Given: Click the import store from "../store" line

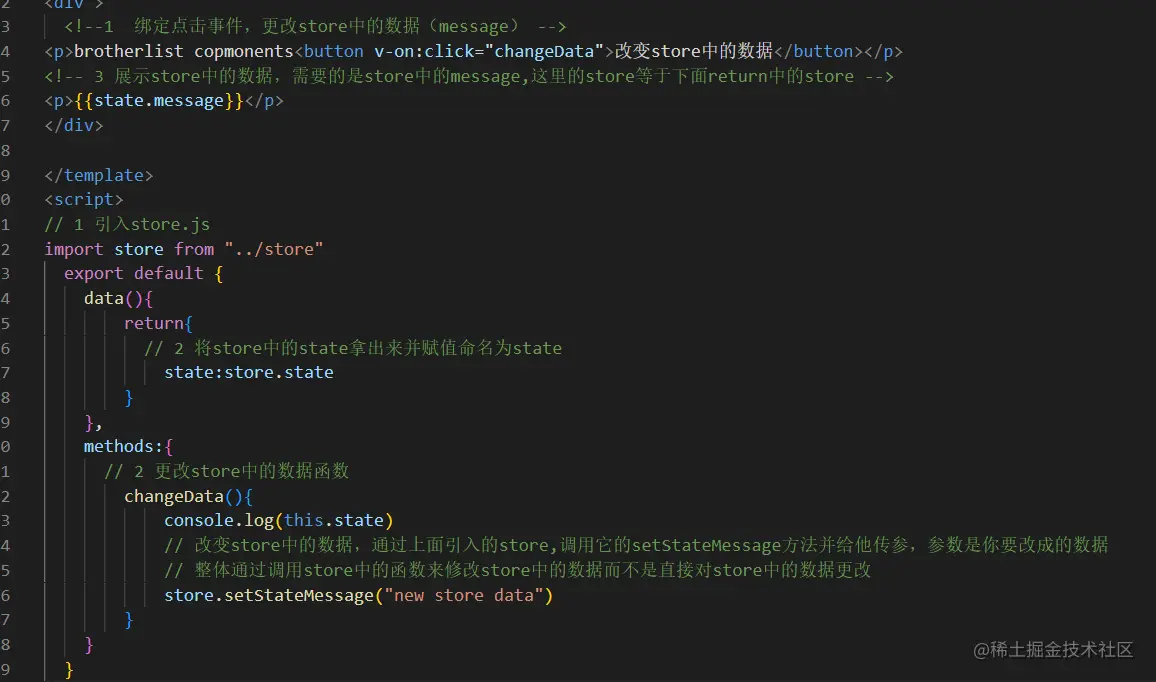Looking at the screenshot, I should tap(183, 249).
